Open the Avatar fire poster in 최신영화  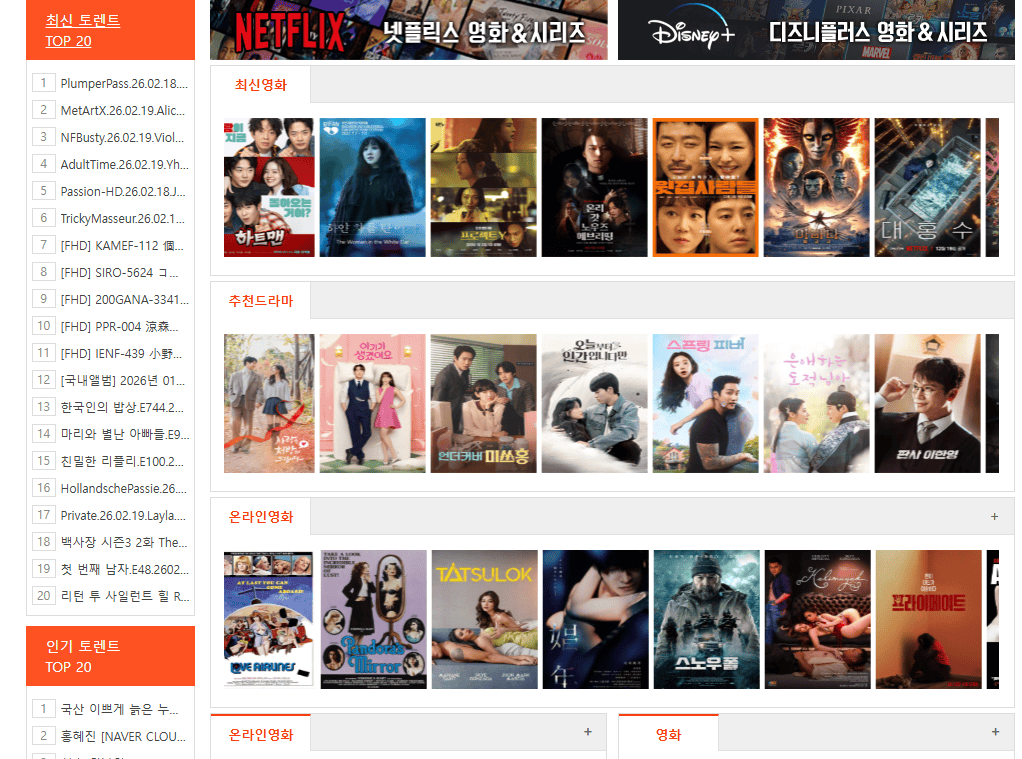click(817, 187)
